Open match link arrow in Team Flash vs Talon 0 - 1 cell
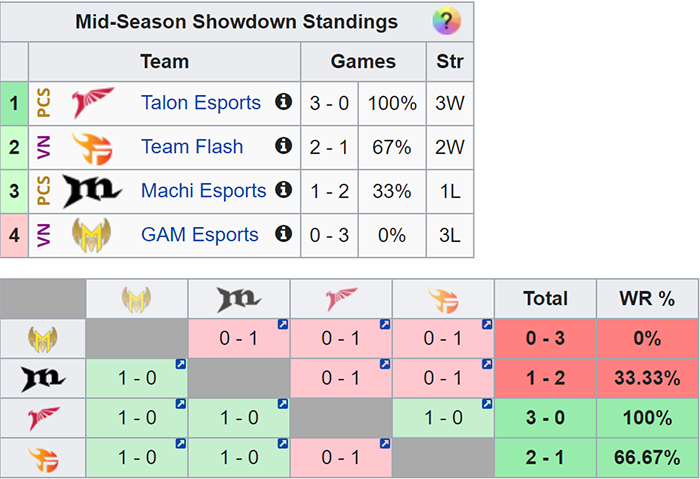700x479 pixels. tap(385, 444)
